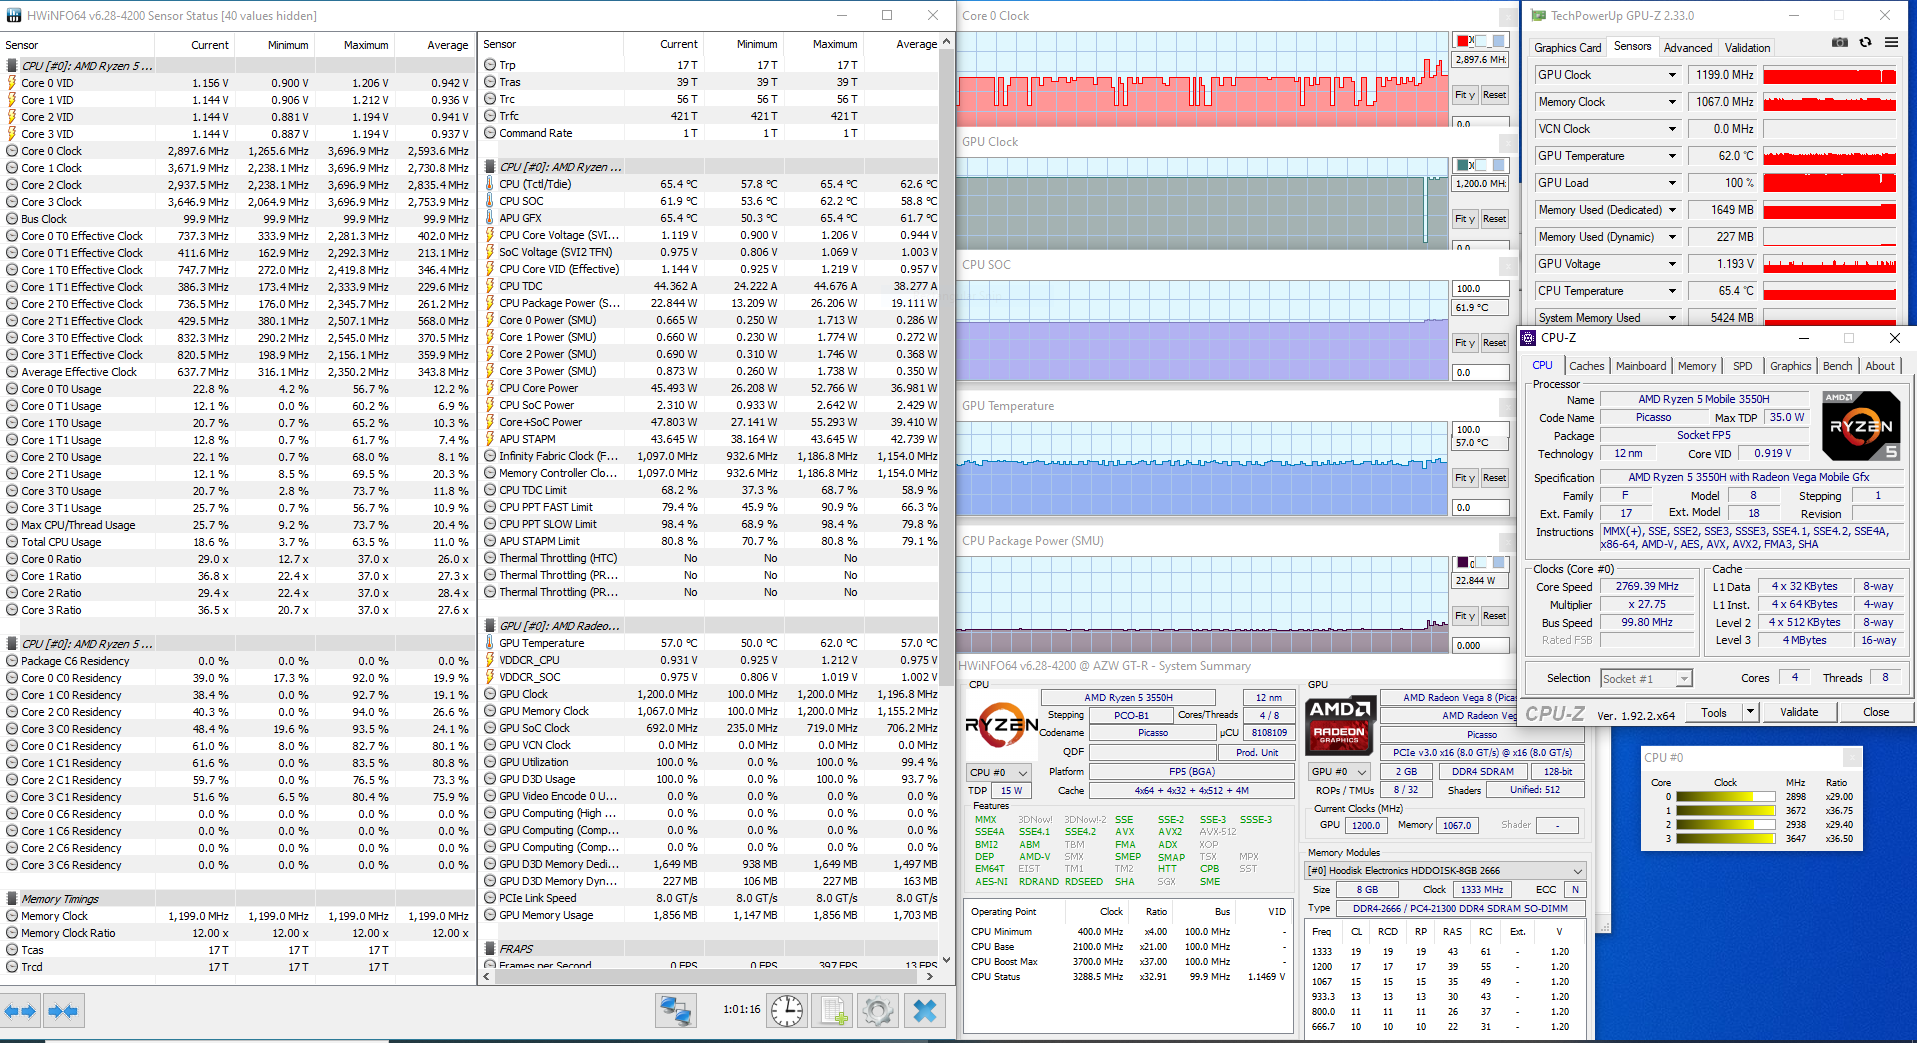Click the Ryzen logo in System Summary
The width and height of the screenshot is (1917, 1043).
click(1001, 725)
